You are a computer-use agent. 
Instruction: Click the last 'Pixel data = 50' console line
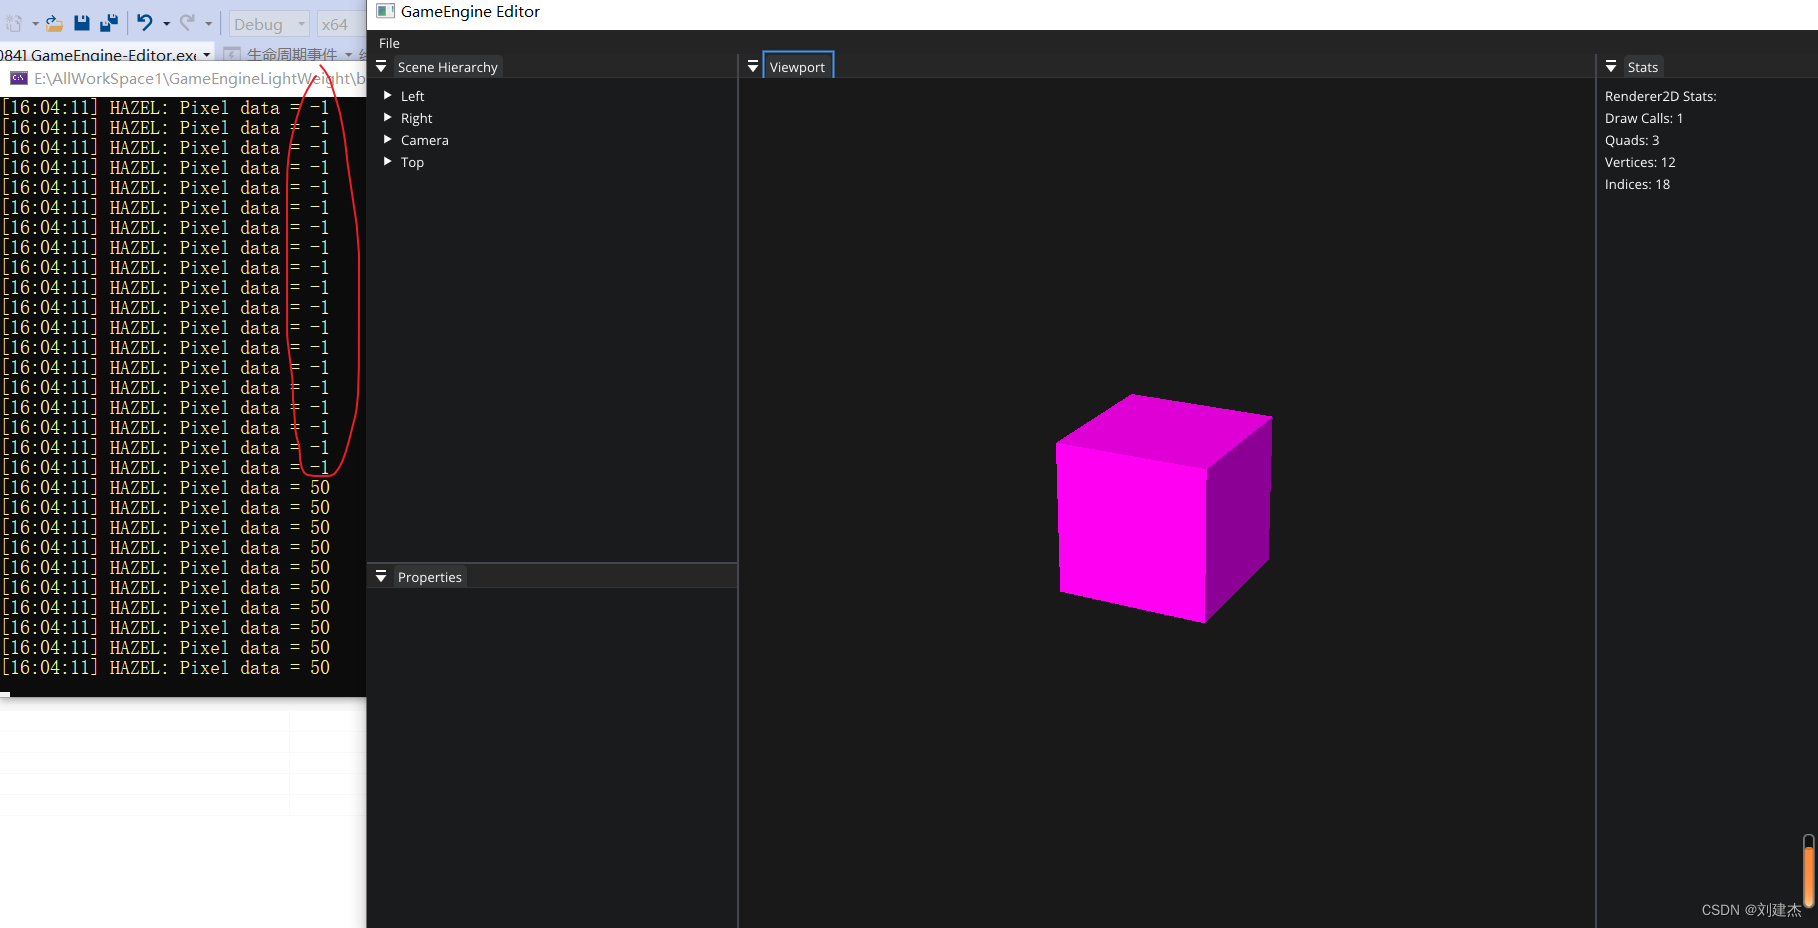point(166,668)
